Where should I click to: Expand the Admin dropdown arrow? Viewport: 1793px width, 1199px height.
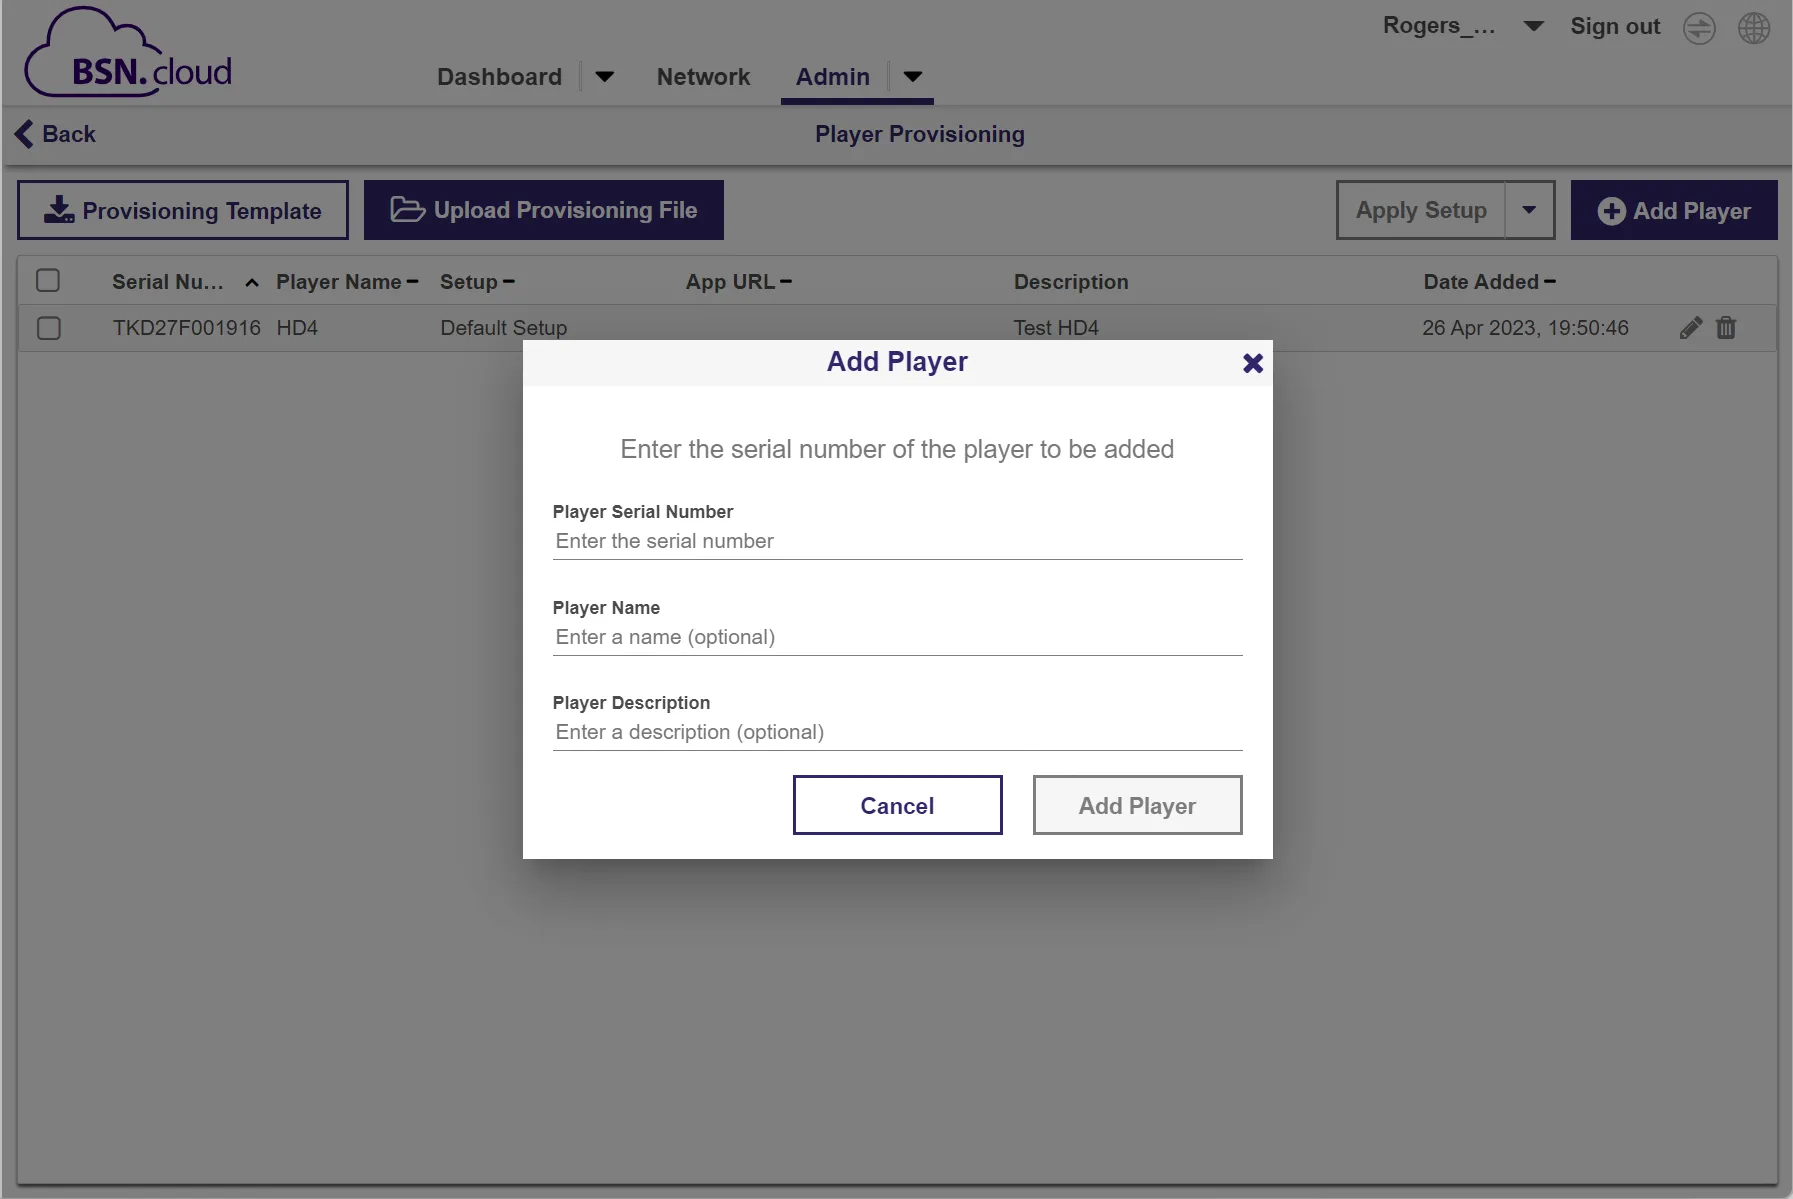(912, 77)
